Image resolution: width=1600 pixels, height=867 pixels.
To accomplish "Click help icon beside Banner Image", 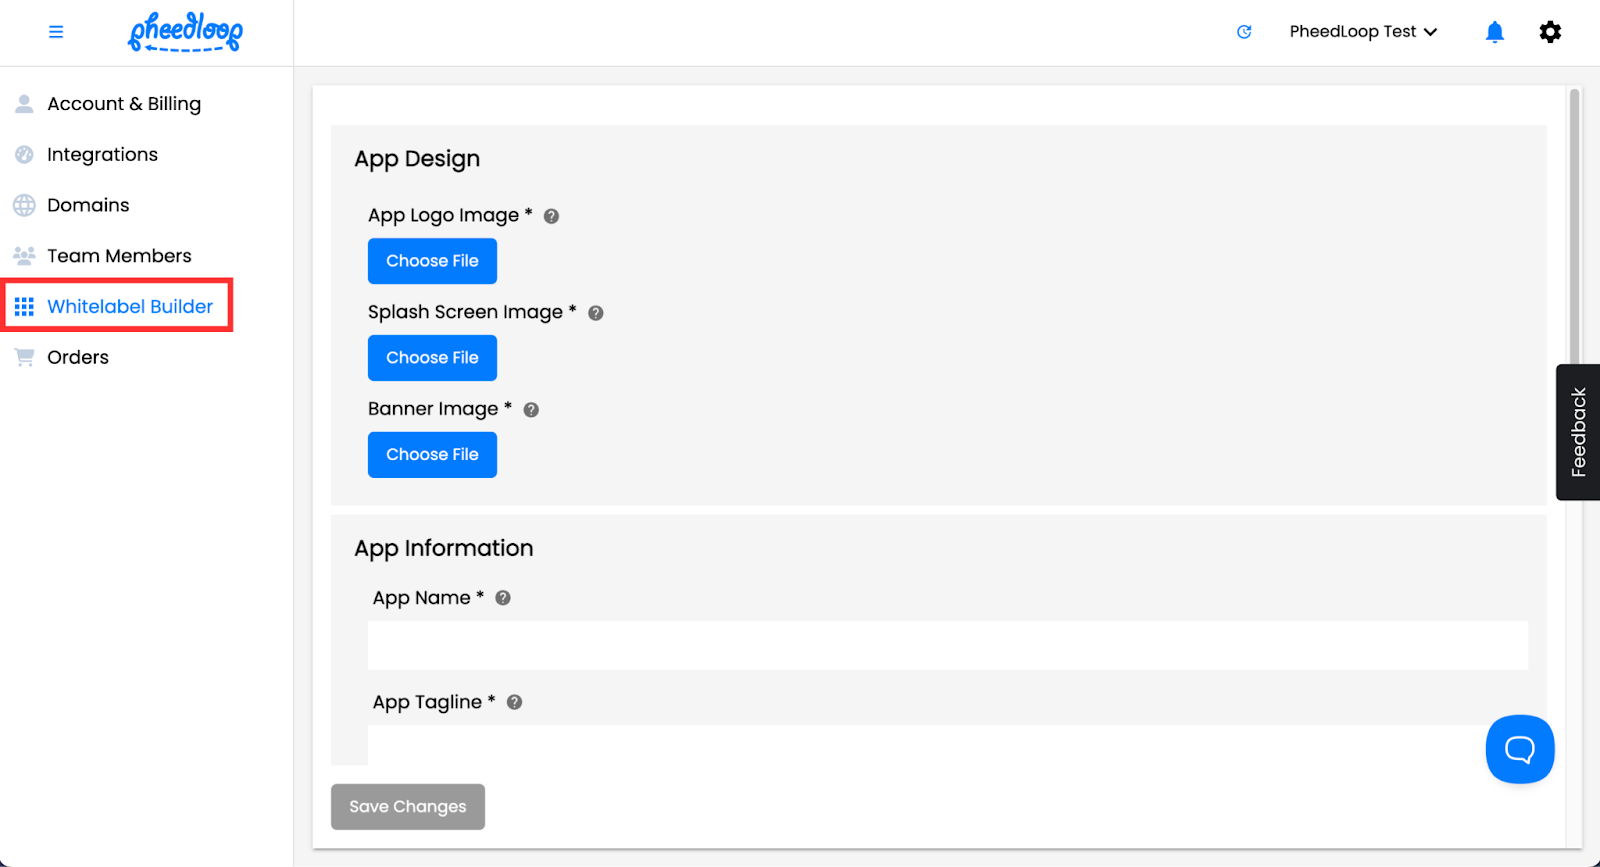I will point(531,410).
